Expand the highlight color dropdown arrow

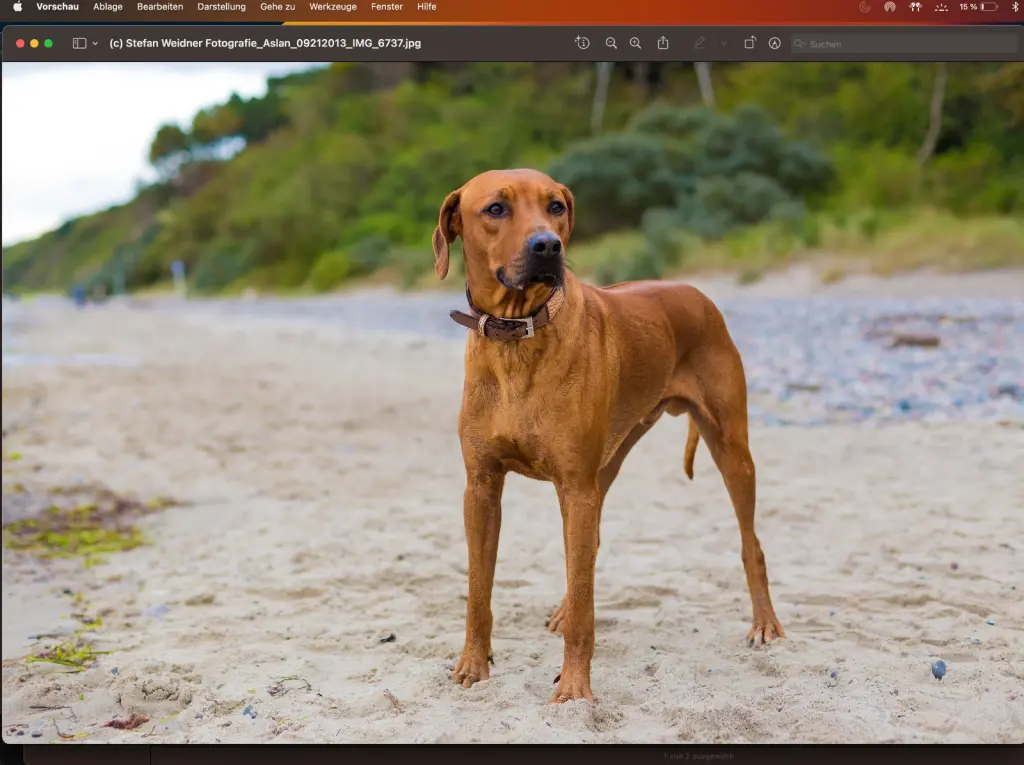724,43
